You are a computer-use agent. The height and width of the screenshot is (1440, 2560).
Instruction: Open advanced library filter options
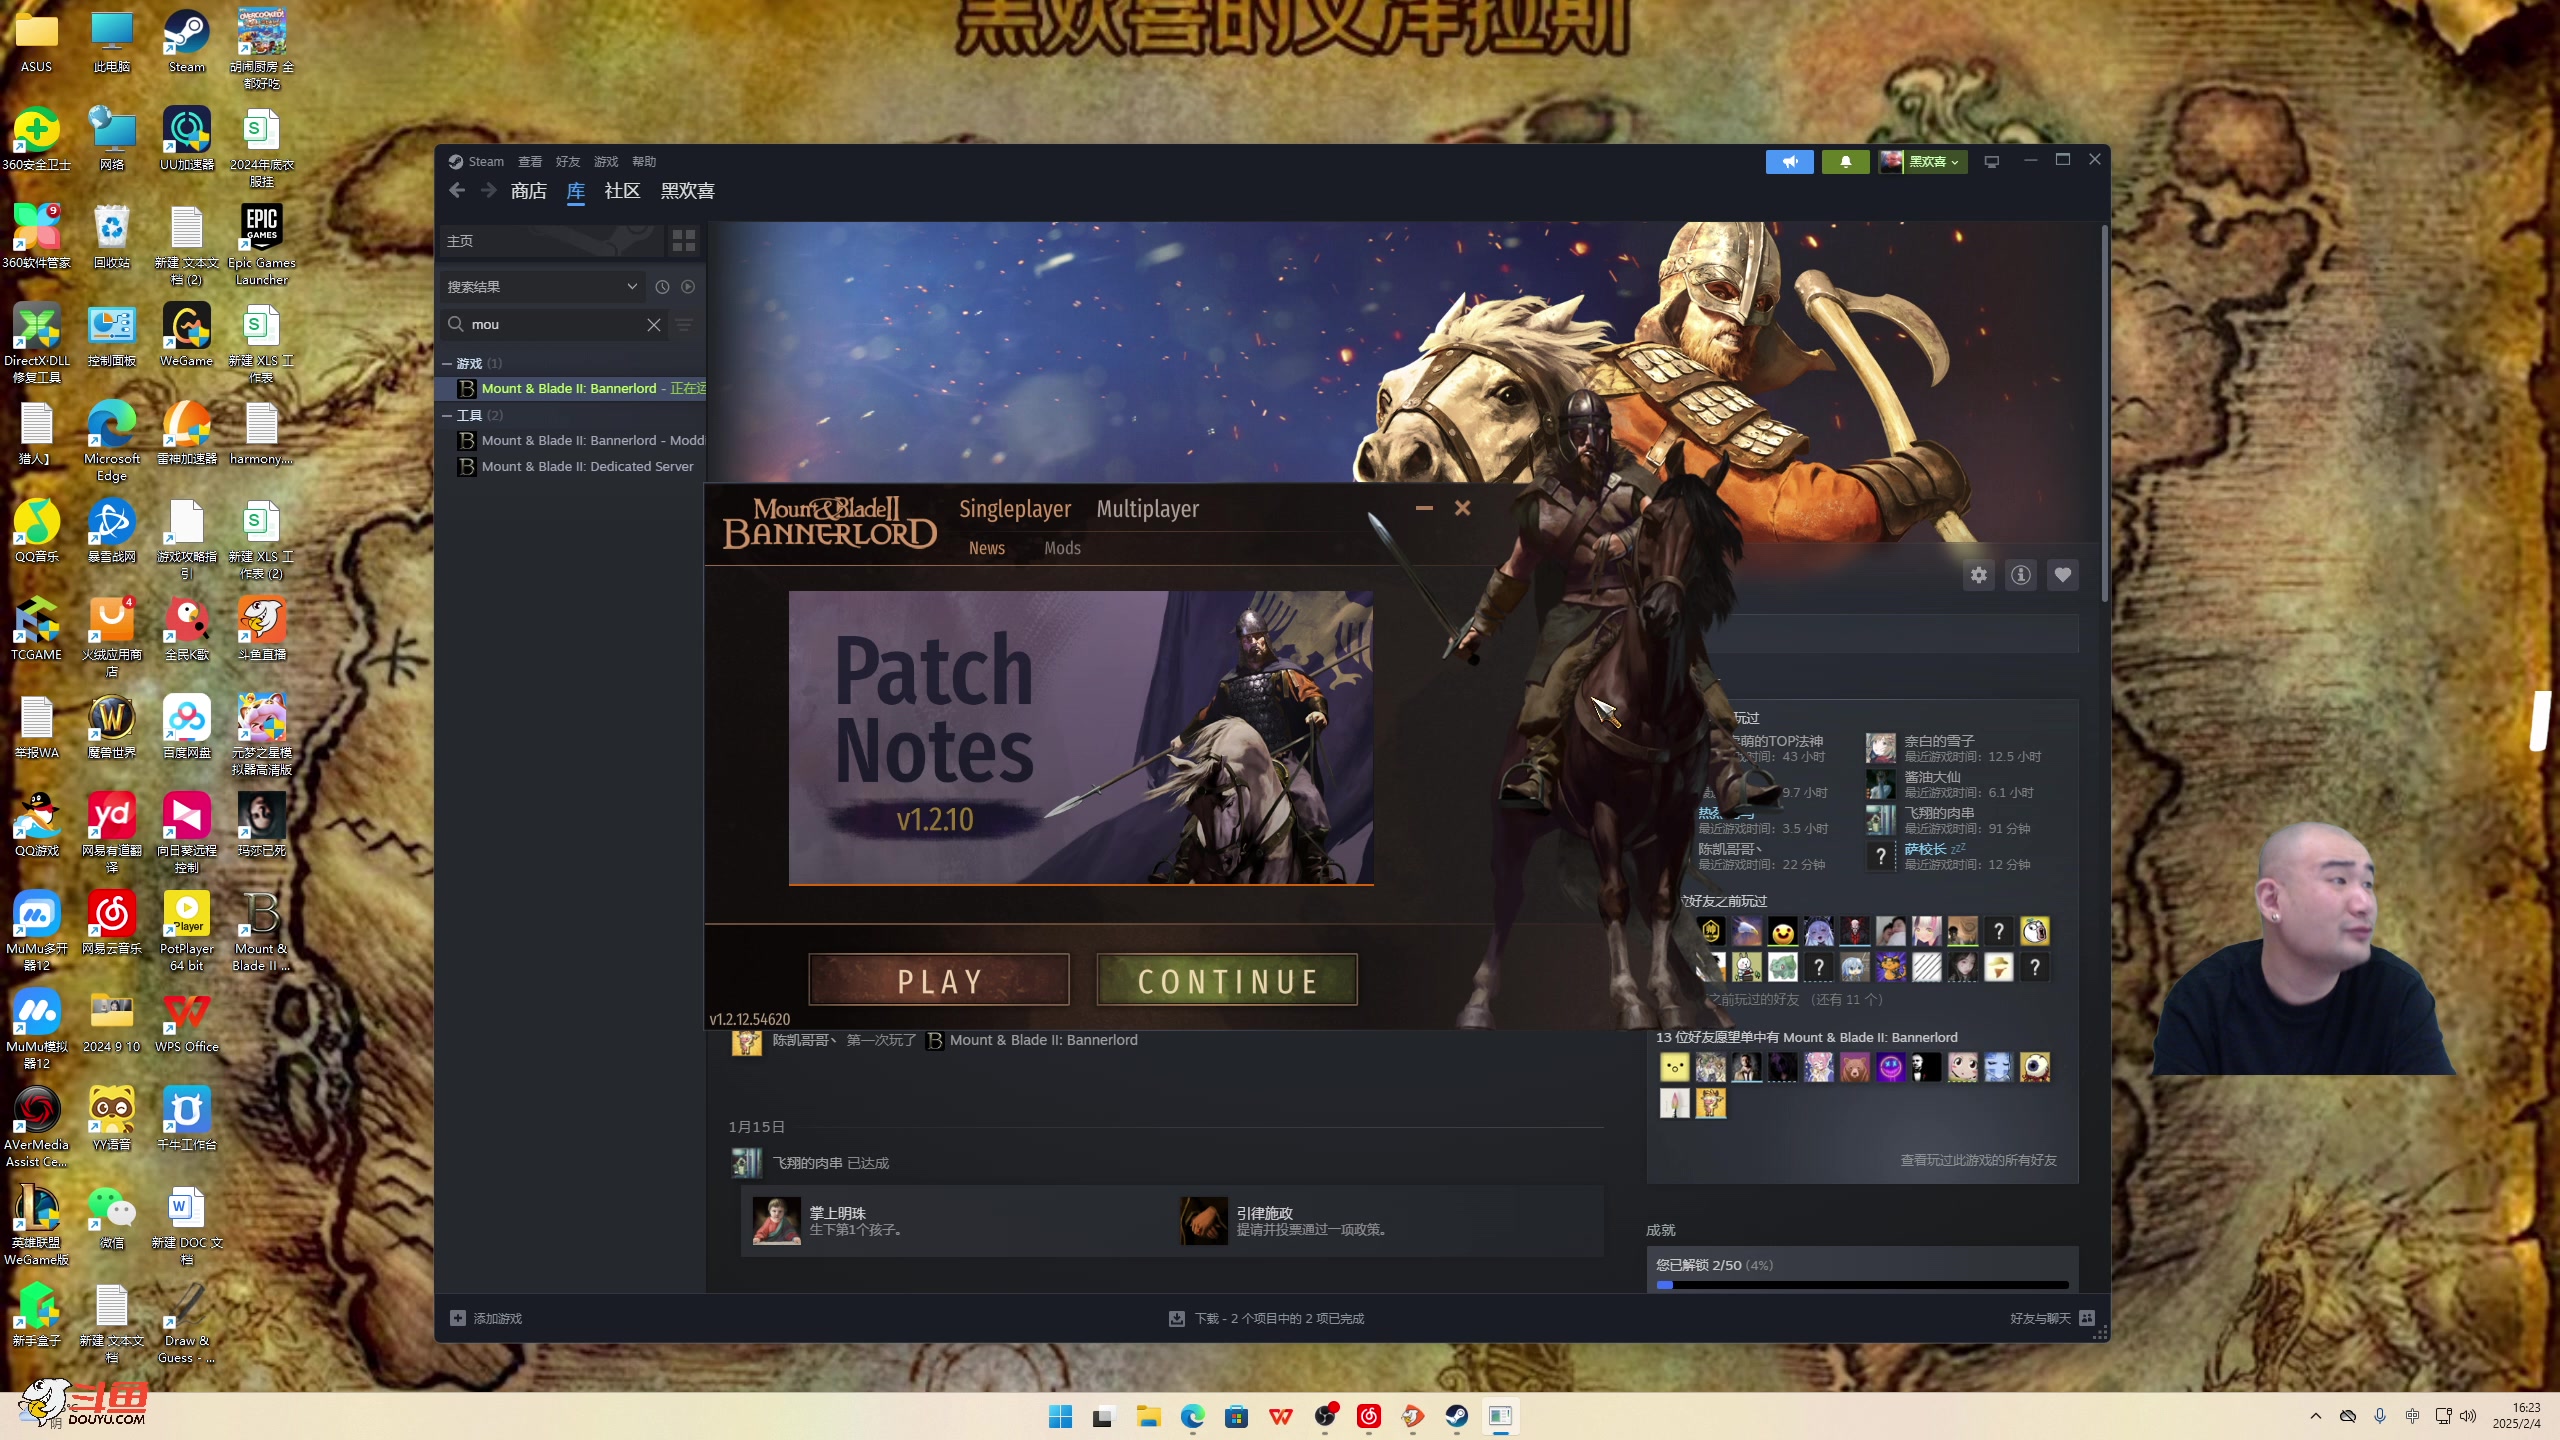click(x=685, y=325)
